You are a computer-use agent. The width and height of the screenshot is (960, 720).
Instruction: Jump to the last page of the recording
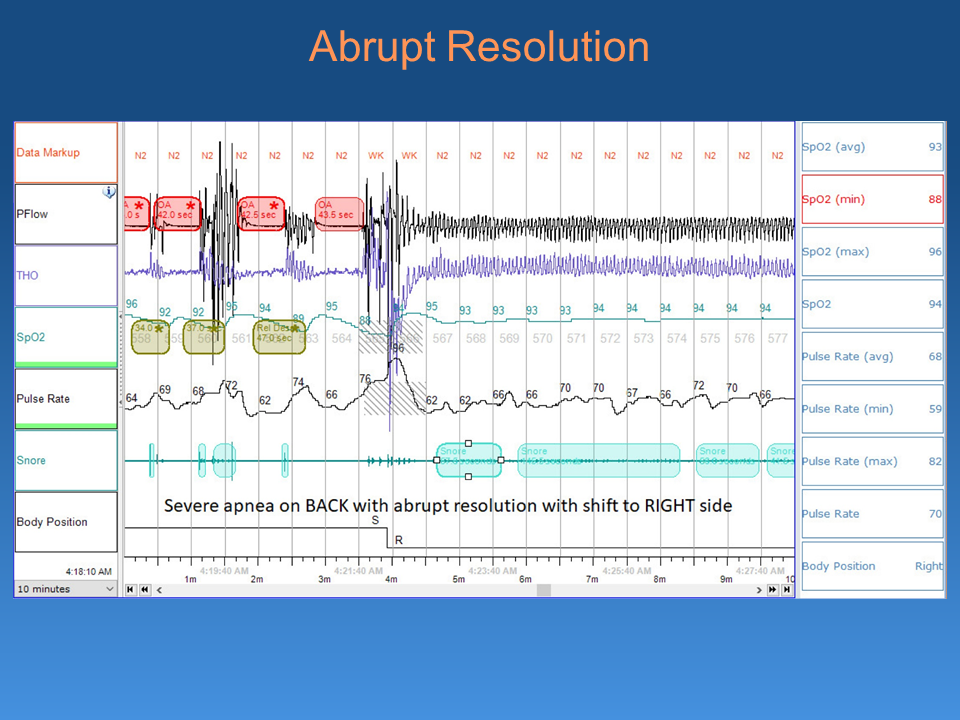tap(786, 590)
